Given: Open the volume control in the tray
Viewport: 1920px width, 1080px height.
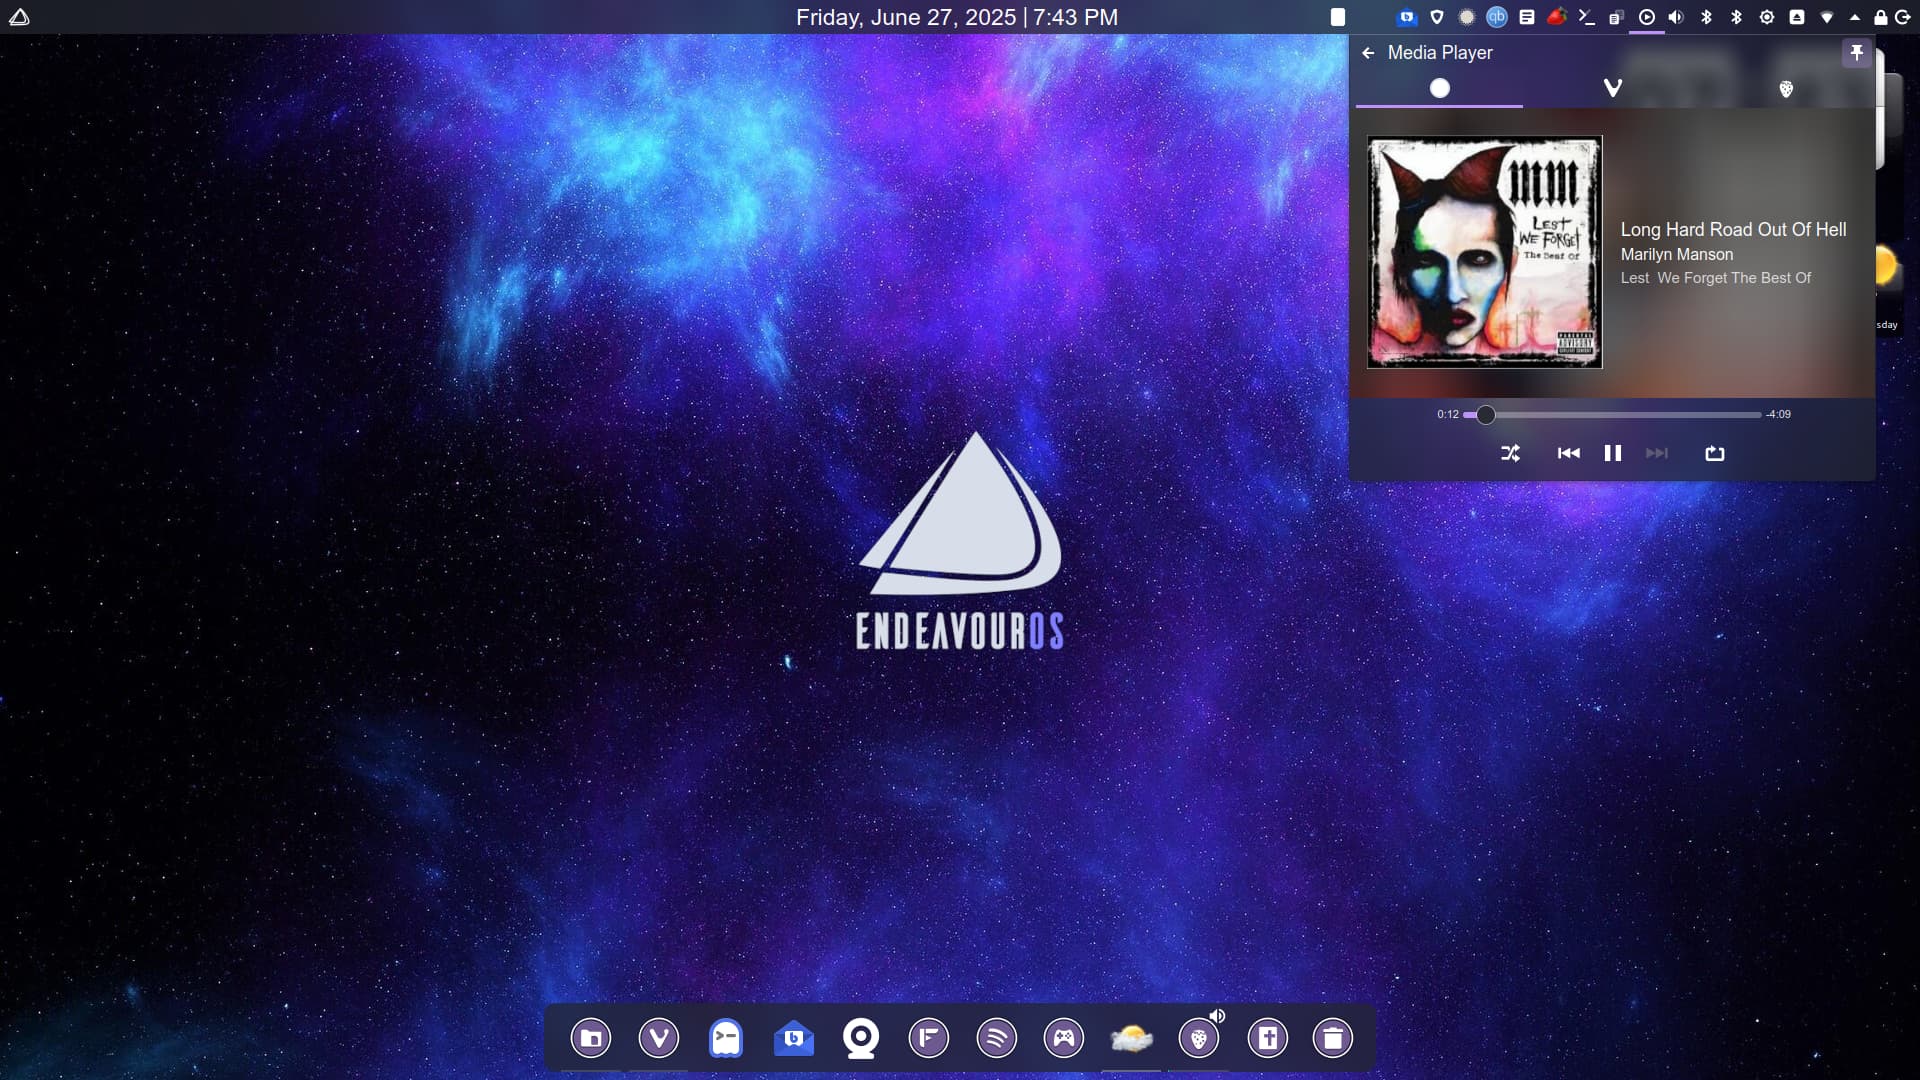Looking at the screenshot, I should 1676,17.
